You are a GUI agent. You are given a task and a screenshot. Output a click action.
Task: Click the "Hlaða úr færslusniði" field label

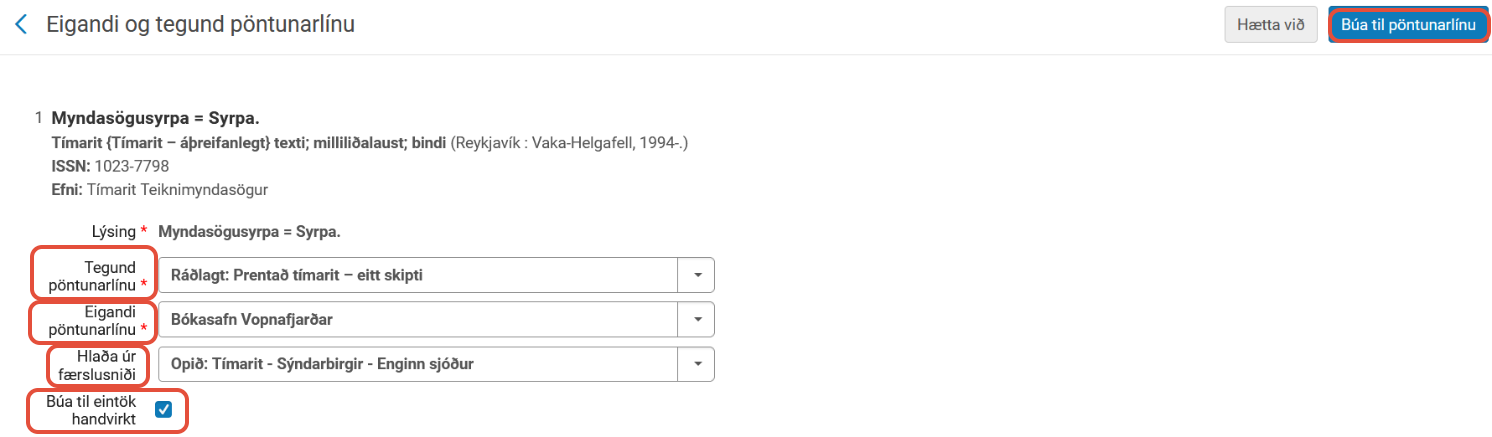point(99,364)
